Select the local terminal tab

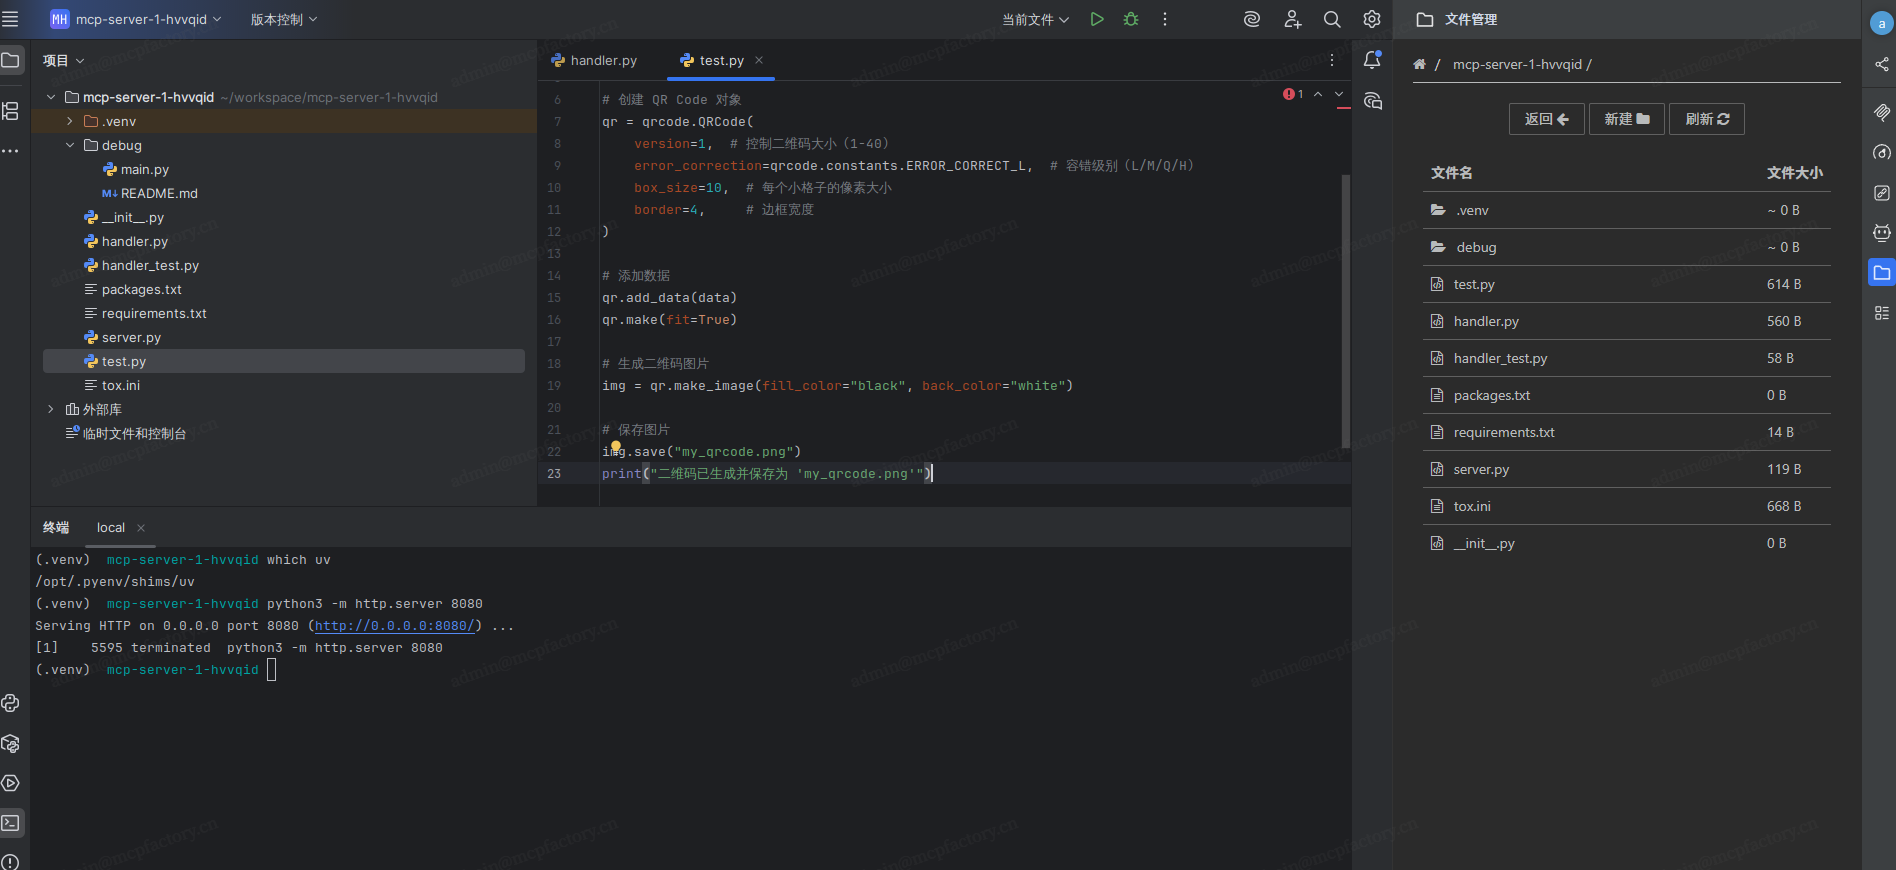[x=111, y=527]
